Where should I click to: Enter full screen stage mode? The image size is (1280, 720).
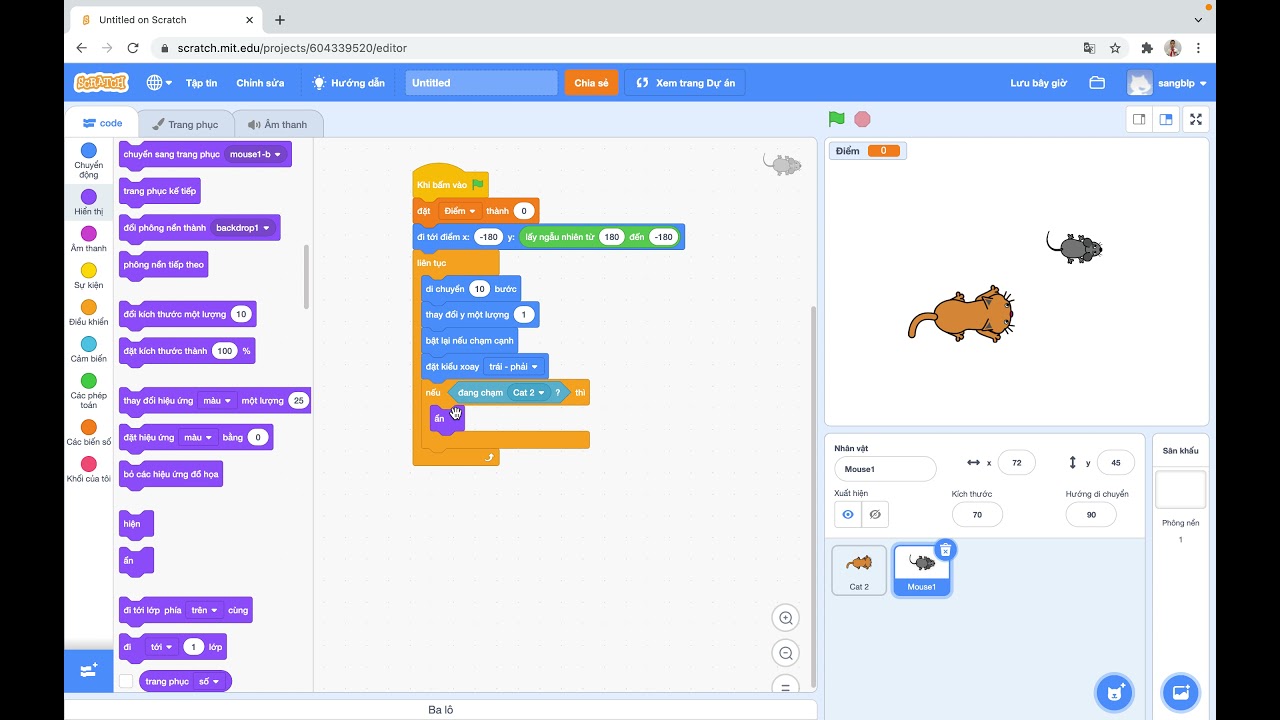click(x=1196, y=119)
